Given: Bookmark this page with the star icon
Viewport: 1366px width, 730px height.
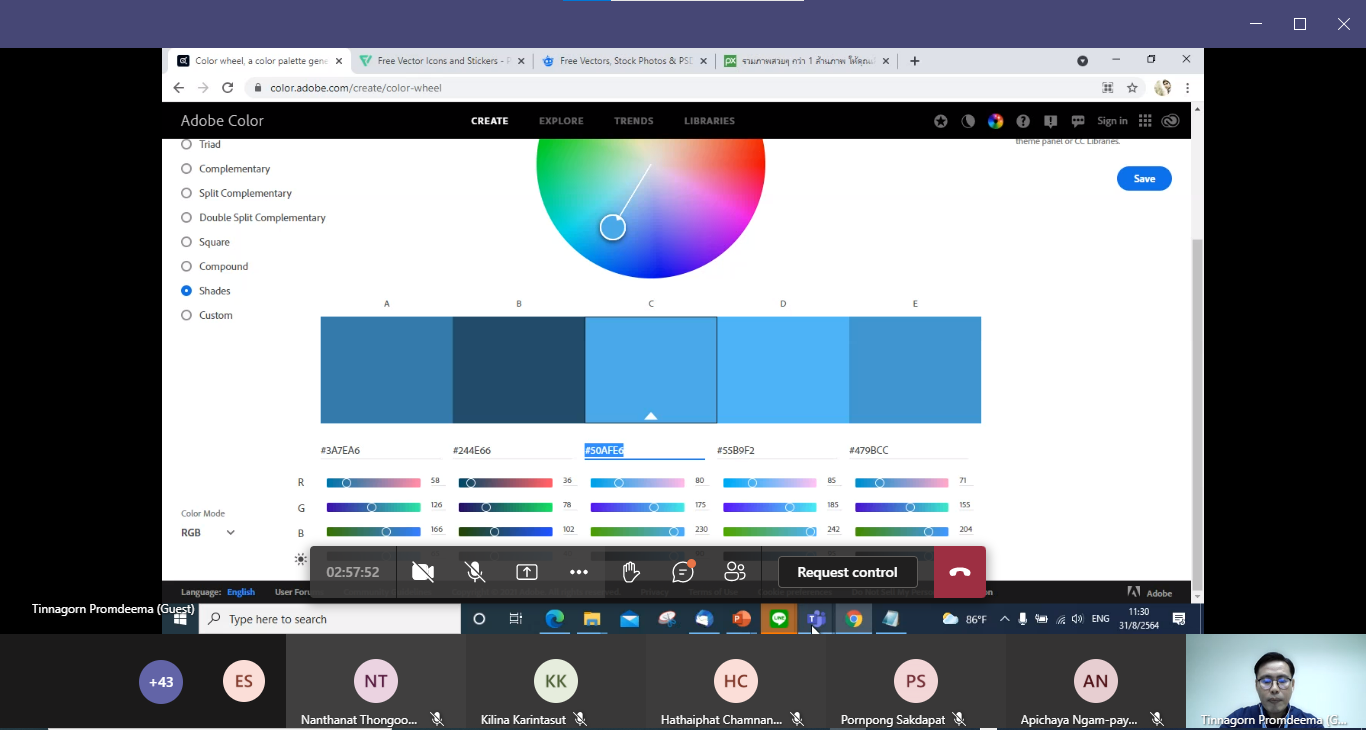Looking at the screenshot, I should 1132,88.
